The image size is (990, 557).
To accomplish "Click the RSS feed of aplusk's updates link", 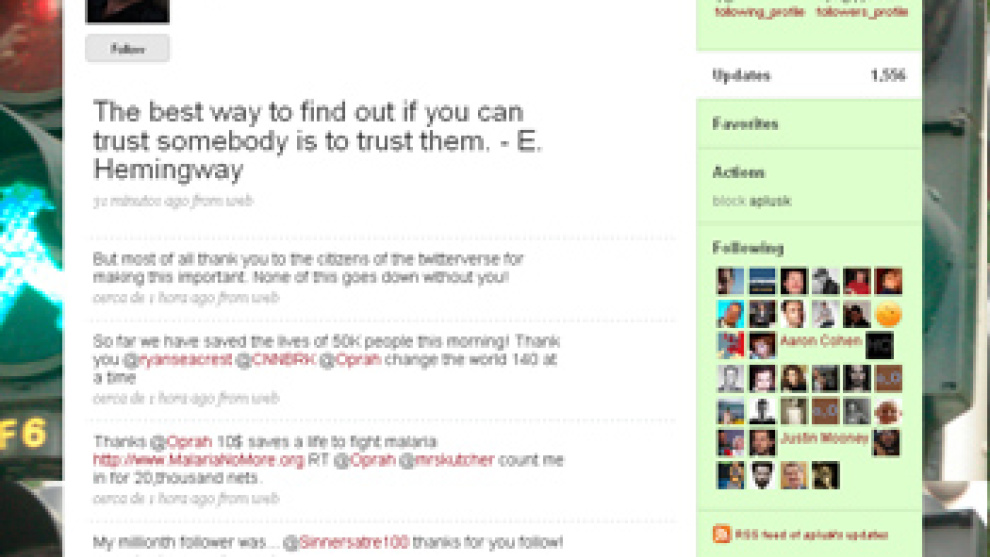I will click(811, 535).
